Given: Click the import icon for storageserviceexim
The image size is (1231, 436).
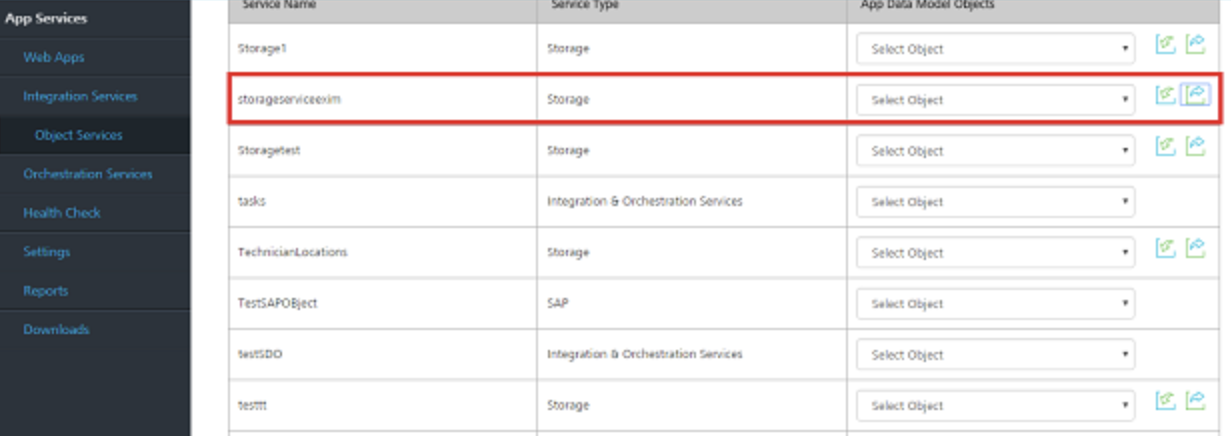Looking at the screenshot, I should click(1165, 95).
